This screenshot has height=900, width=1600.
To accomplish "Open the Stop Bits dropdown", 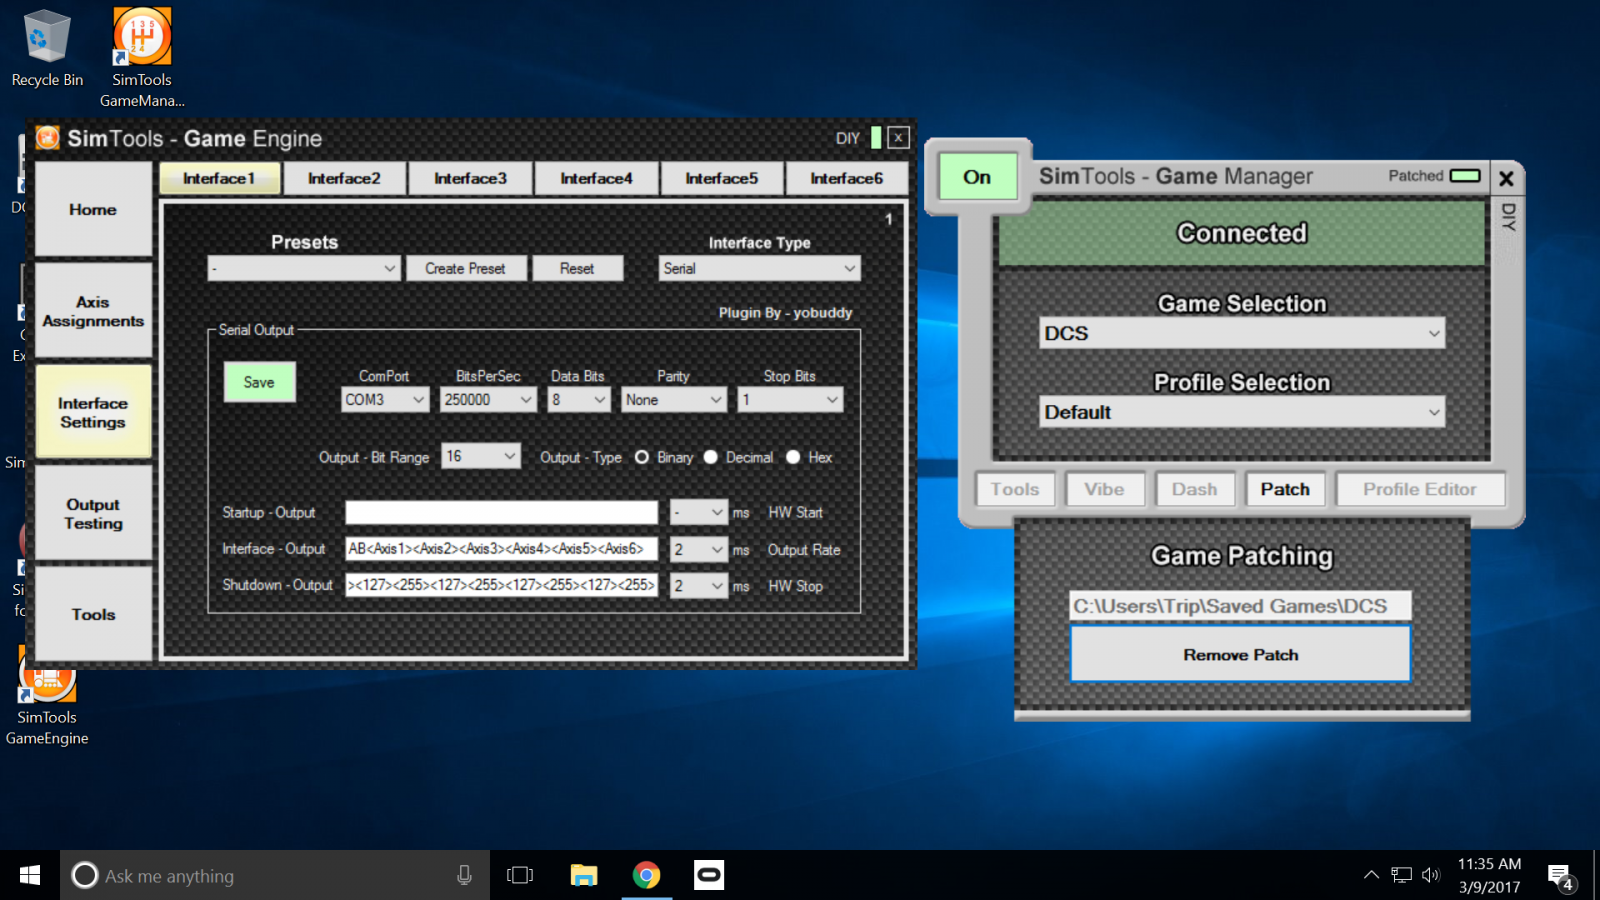I will 790,400.
